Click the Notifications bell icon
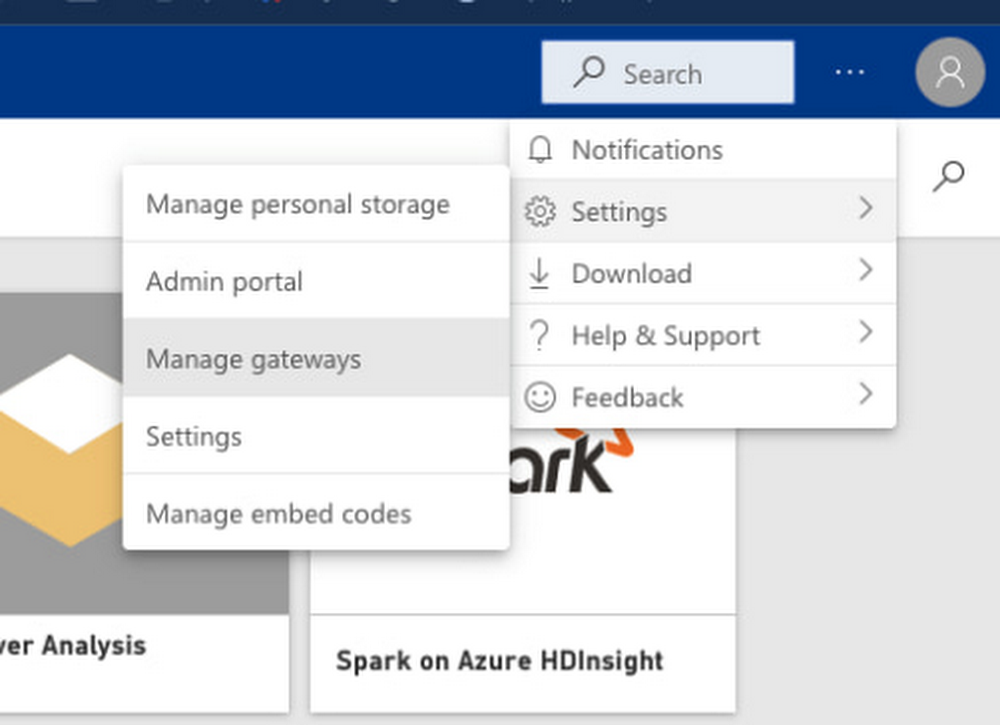The image size is (1000, 725). click(540, 150)
